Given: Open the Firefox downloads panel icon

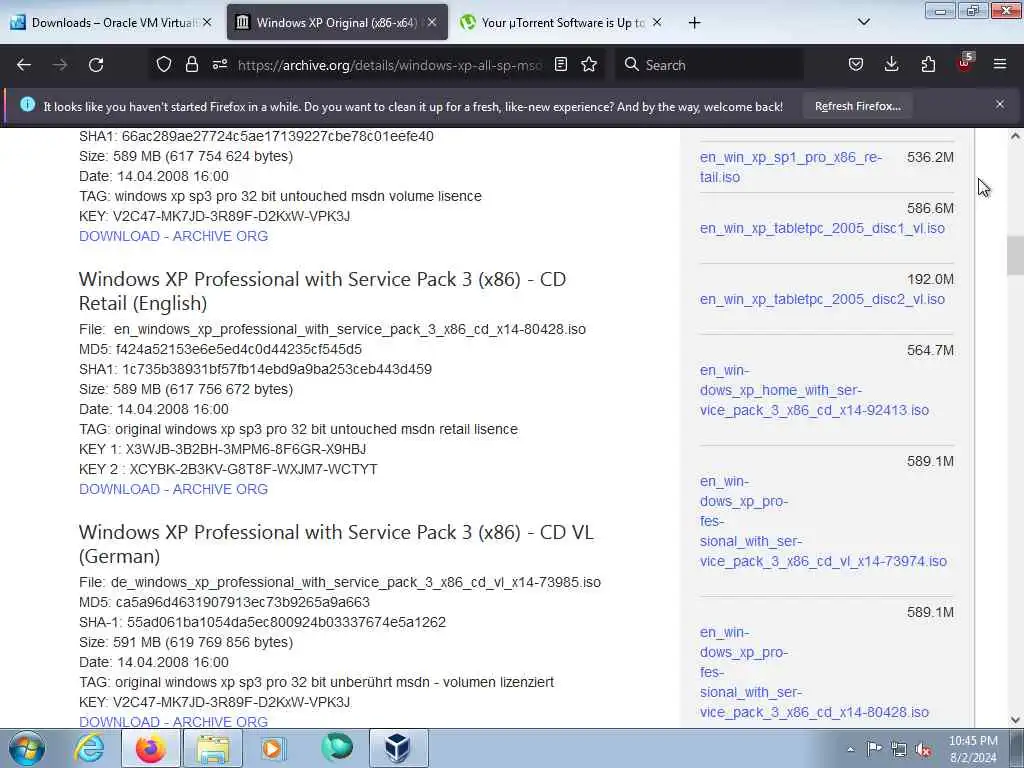Looking at the screenshot, I should click(x=891, y=65).
